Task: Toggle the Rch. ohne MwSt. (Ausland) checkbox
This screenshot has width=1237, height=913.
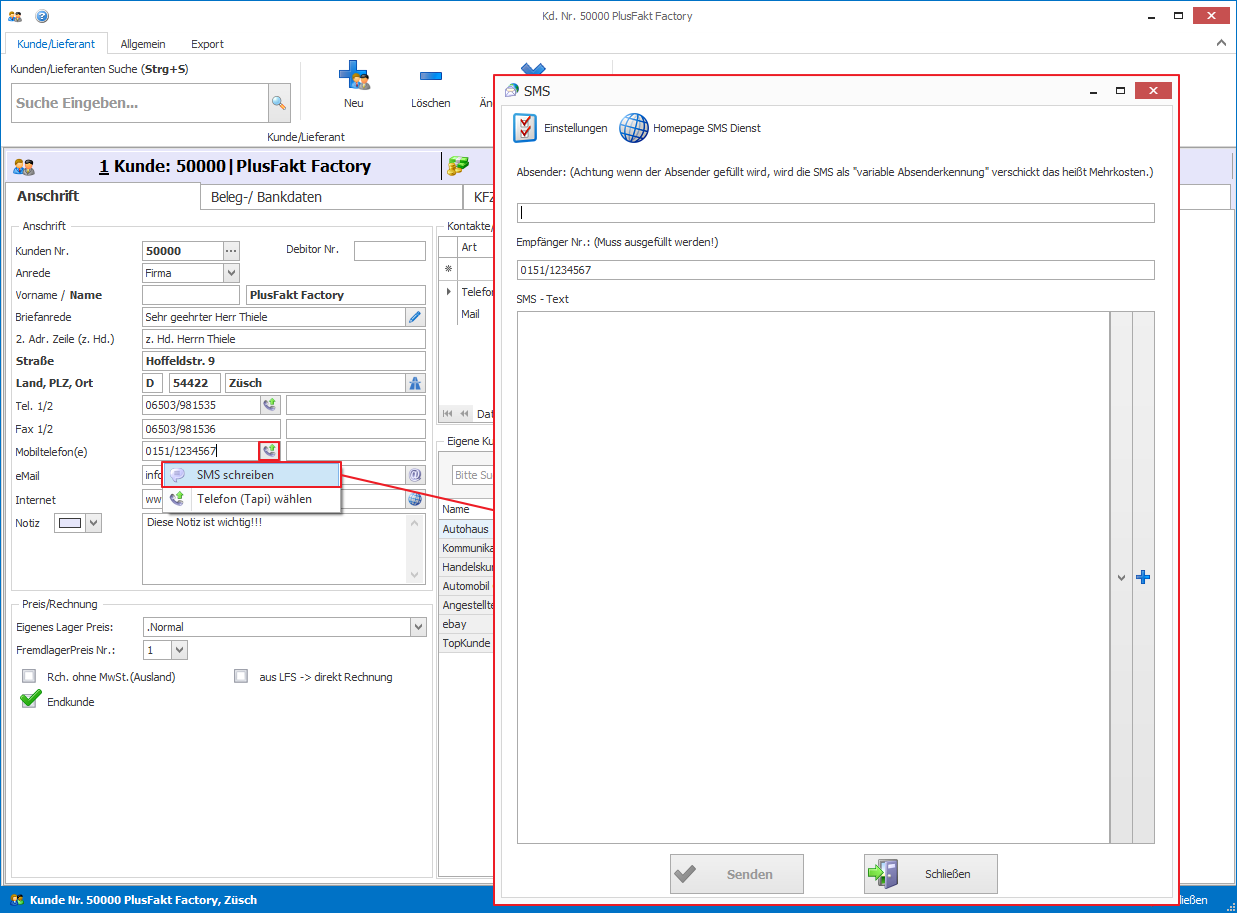Action: [28, 676]
